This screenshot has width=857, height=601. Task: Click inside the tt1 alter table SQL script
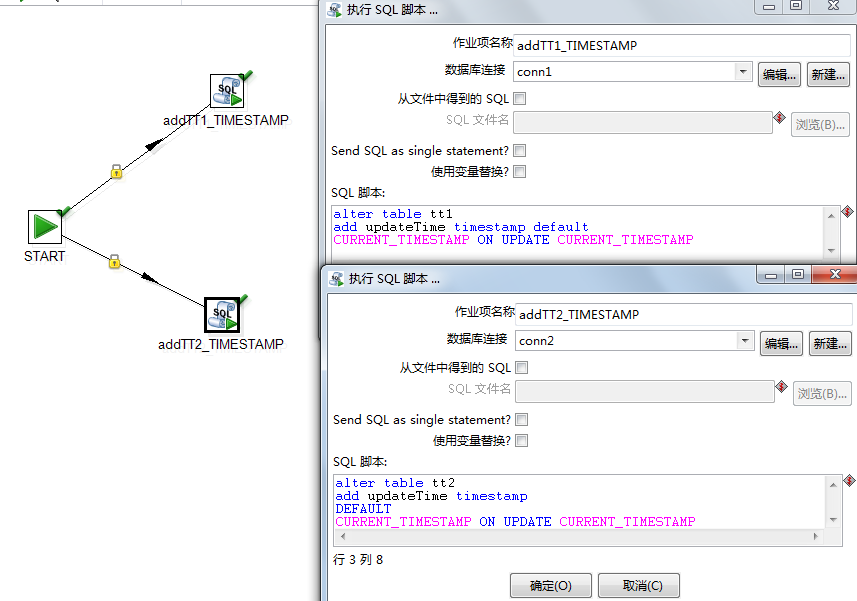pos(578,233)
